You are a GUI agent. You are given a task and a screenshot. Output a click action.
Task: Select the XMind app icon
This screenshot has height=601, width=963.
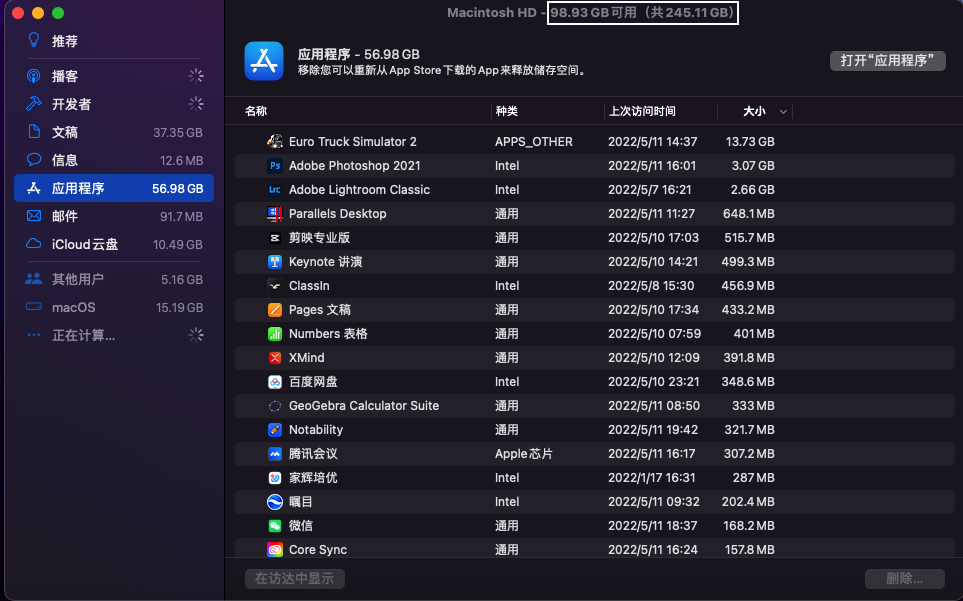click(275, 358)
